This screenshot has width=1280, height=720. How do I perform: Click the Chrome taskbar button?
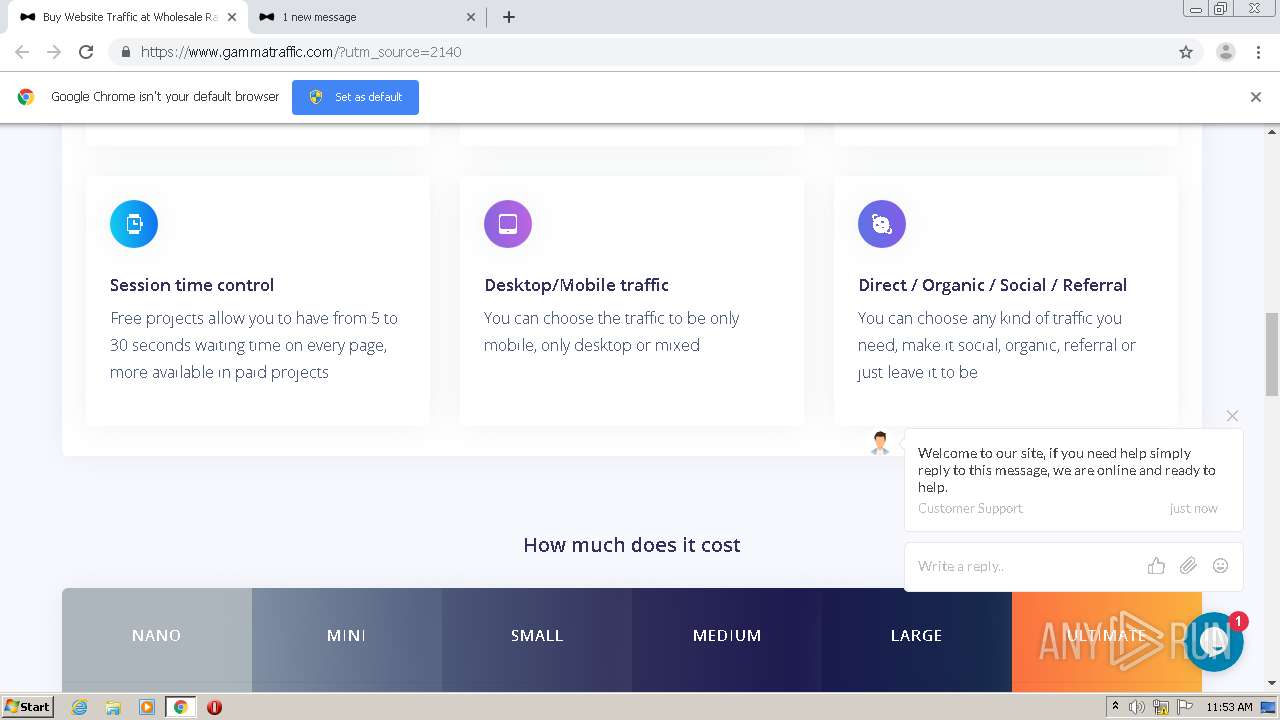coord(180,707)
